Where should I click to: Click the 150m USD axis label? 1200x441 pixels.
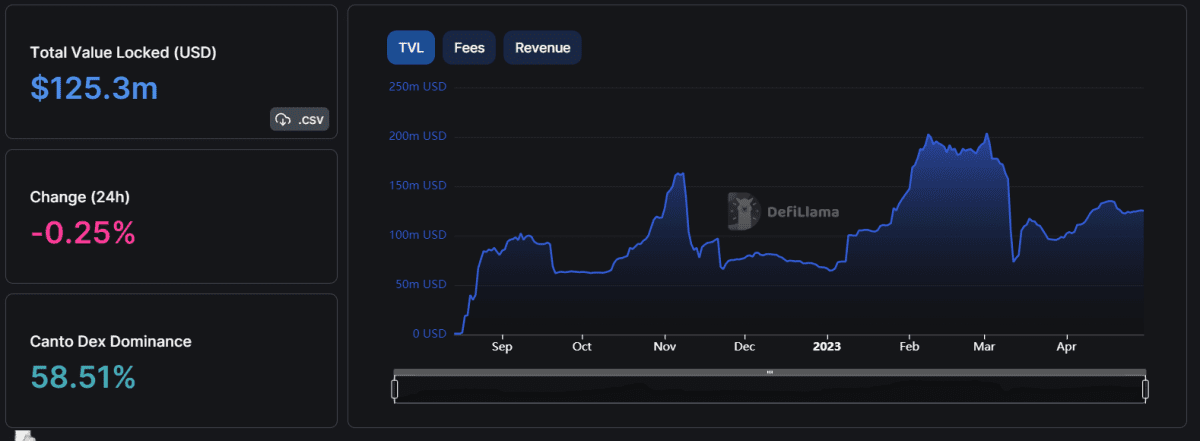point(417,186)
